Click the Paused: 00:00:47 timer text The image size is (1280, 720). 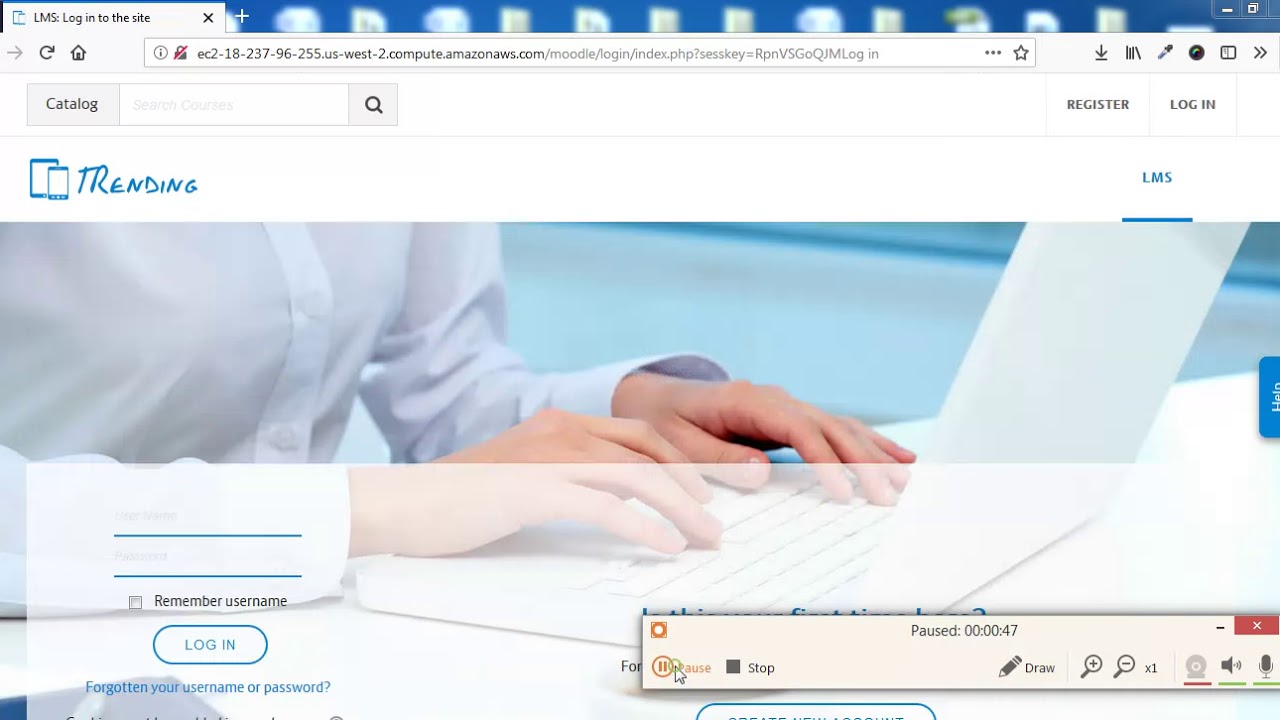pyautogui.click(x=964, y=631)
